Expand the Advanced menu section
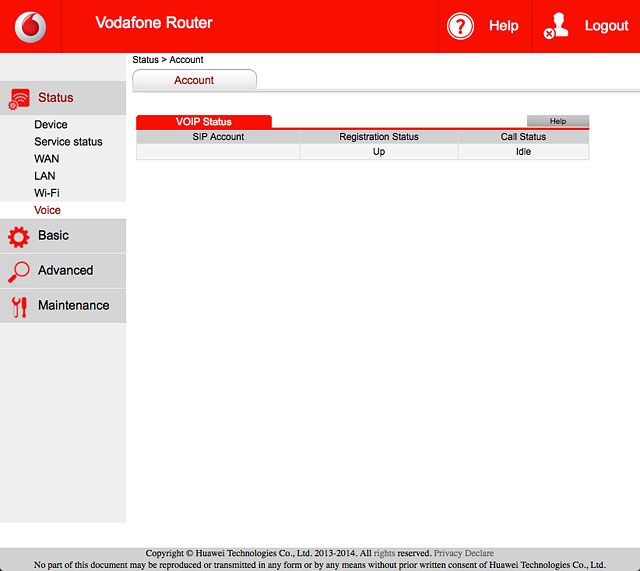The height and width of the screenshot is (571, 640). [x=63, y=271]
